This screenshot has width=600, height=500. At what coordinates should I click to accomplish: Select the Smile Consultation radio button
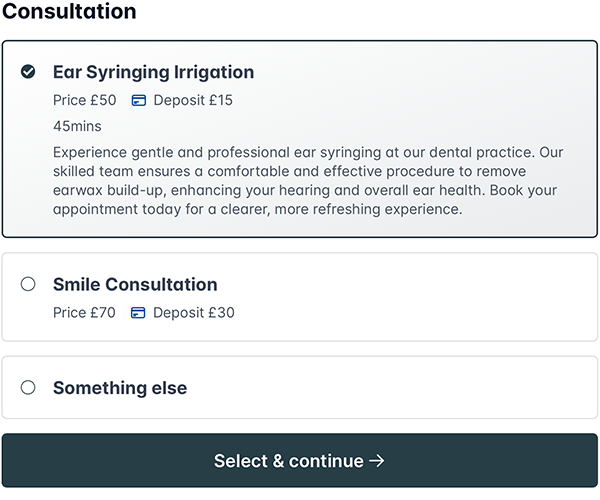[28, 284]
